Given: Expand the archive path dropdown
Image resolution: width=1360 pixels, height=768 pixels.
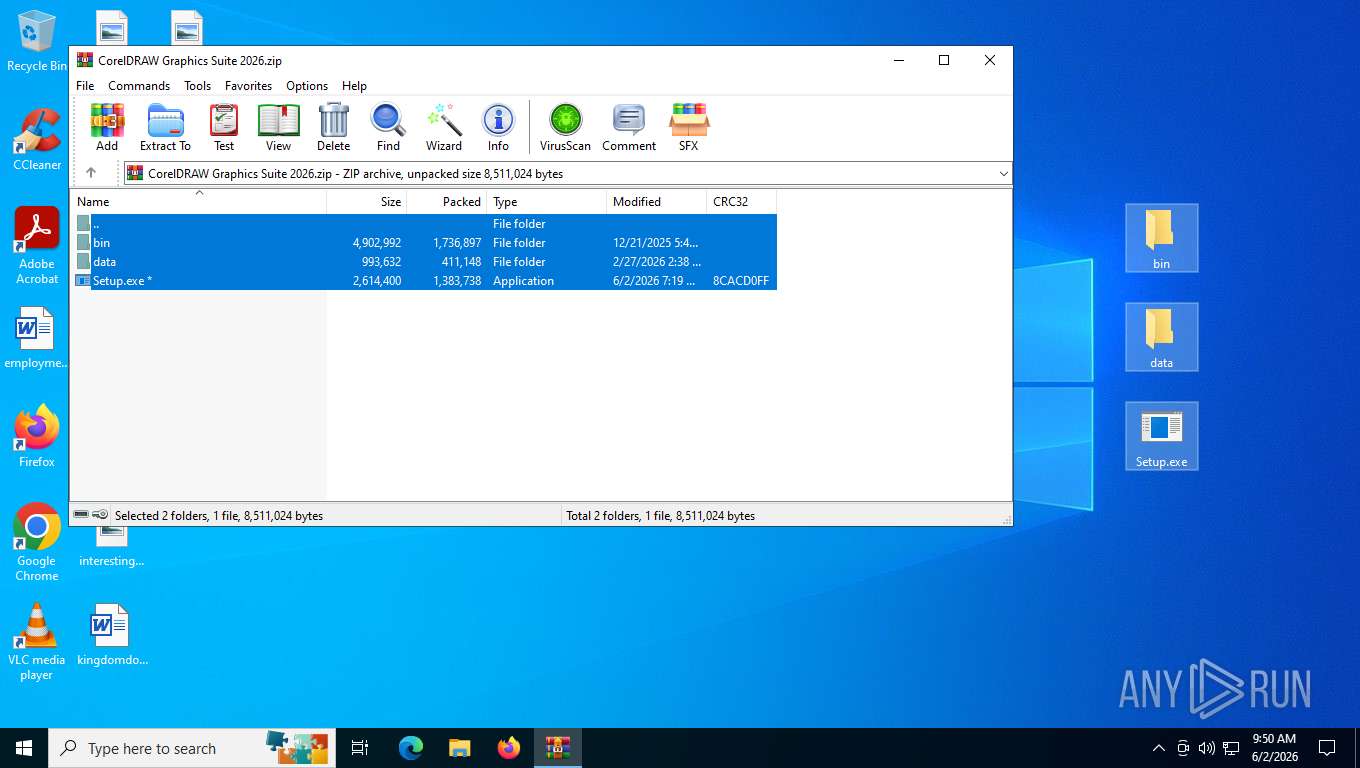Looking at the screenshot, I should pos(1003,174).
